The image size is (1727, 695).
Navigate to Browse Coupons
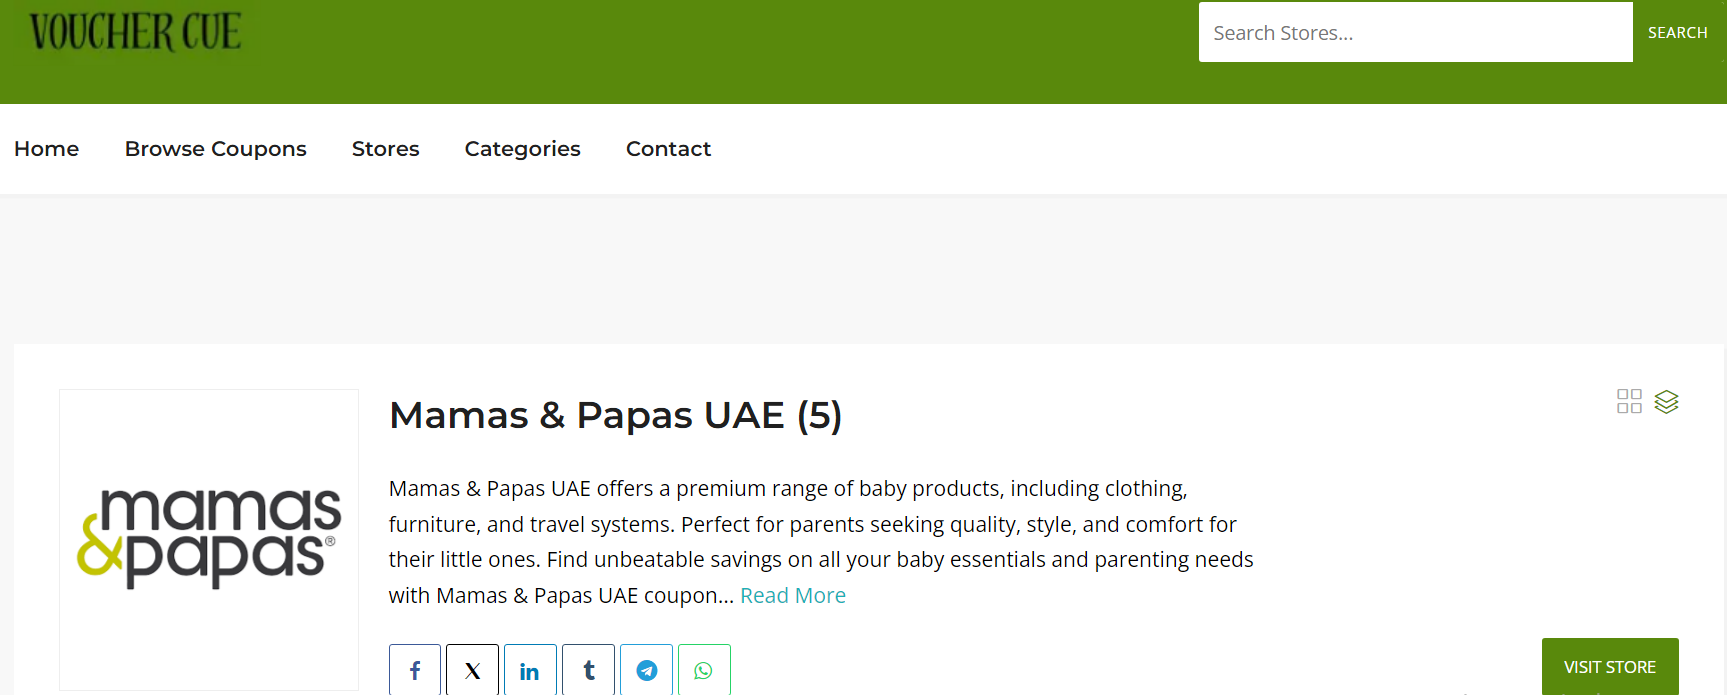215,148
